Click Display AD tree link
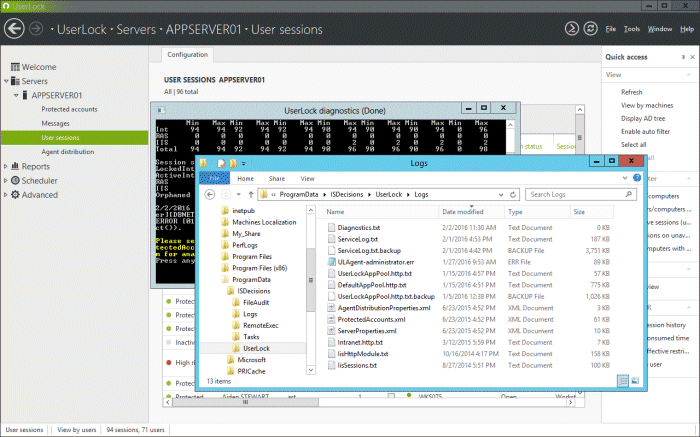Screen dimensions: 700x437 coord(643,119)
